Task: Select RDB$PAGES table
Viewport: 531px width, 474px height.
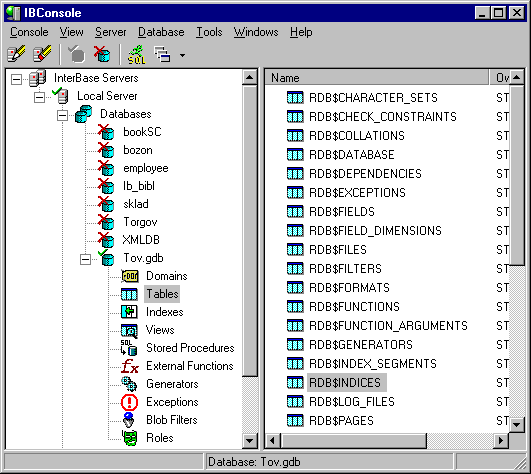Action: pyautogui.click(x=341, y=421)
